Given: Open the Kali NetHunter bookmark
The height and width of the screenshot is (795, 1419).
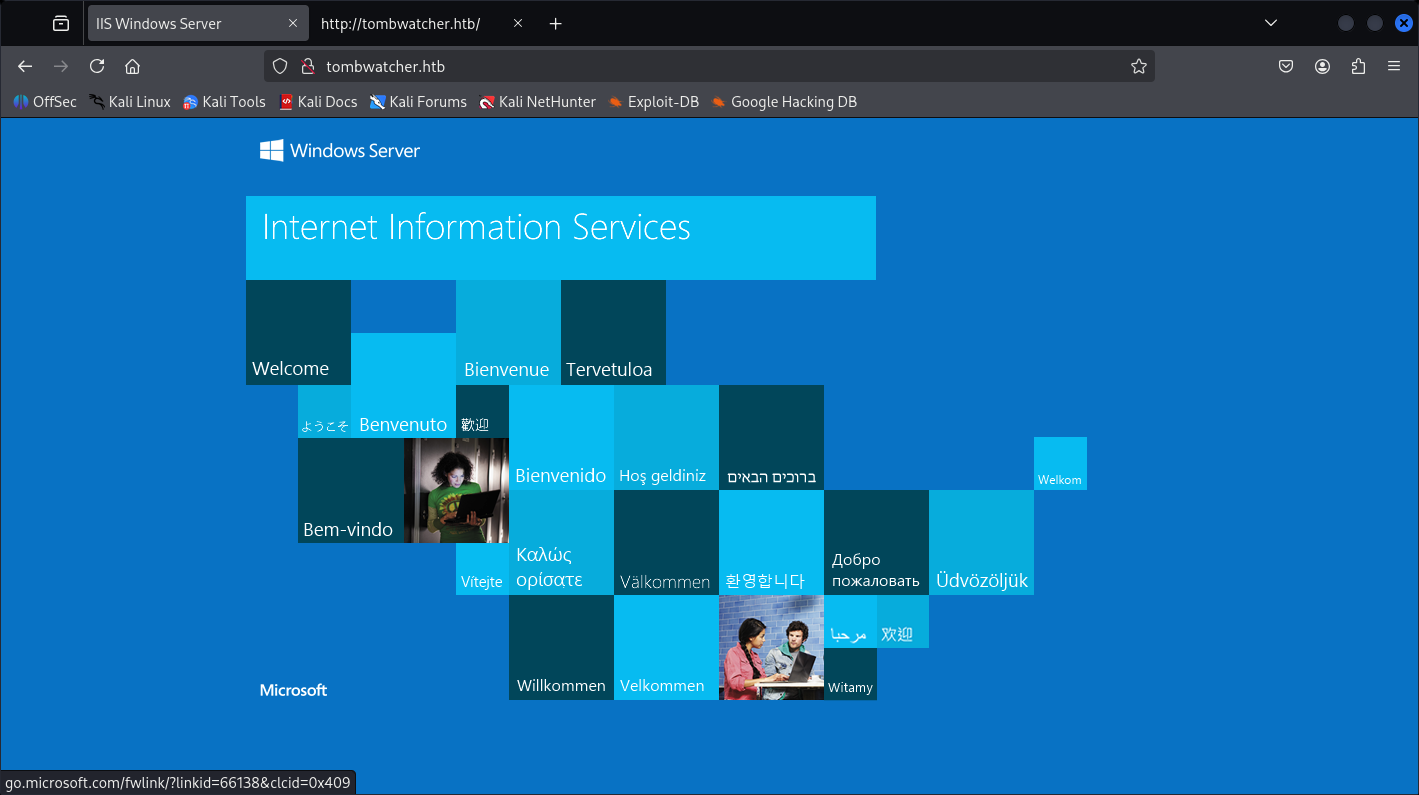Looking at the screenshot, I should [x=537, y=102].
